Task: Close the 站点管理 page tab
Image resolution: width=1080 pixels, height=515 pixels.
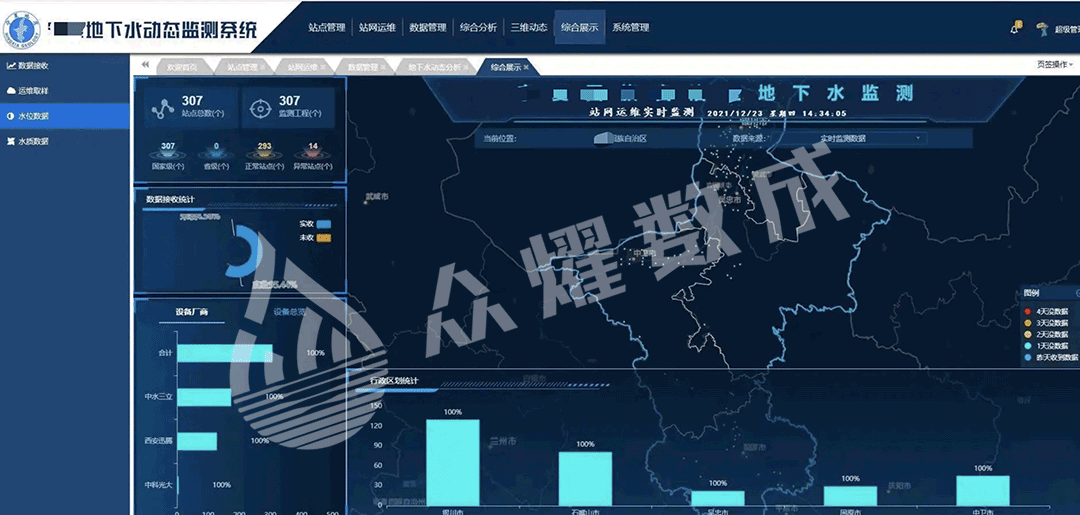Action: pos(262,67)
